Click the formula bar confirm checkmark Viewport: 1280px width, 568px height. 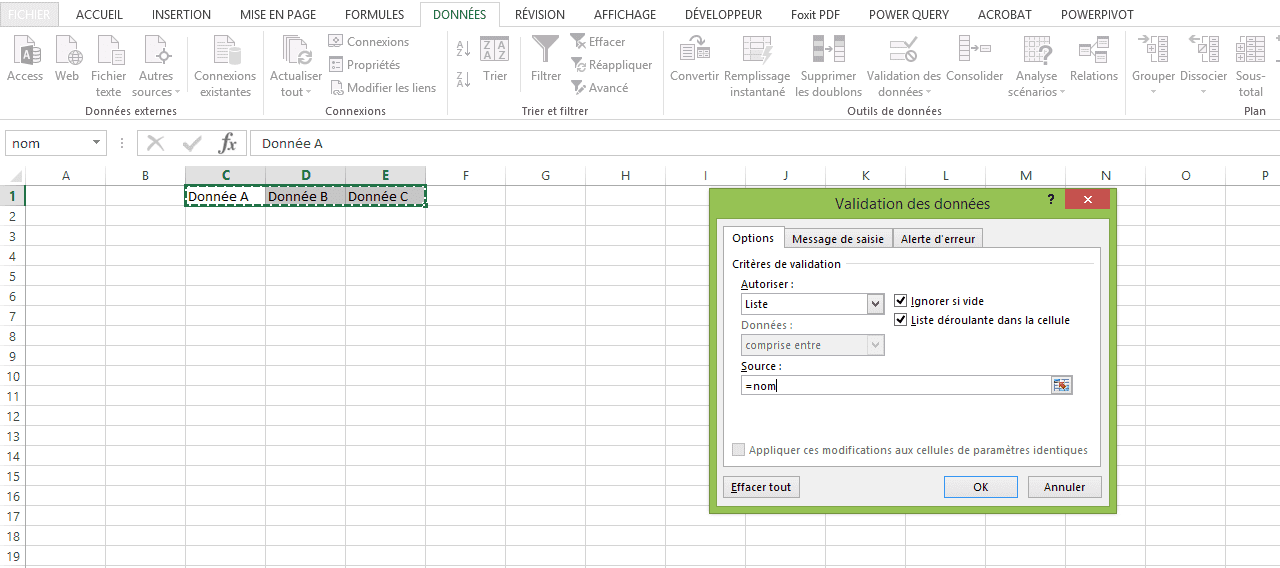coord(192,143)
